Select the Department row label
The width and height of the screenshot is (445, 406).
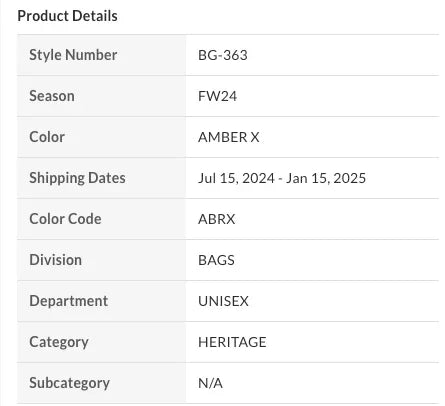click(68, 301)
